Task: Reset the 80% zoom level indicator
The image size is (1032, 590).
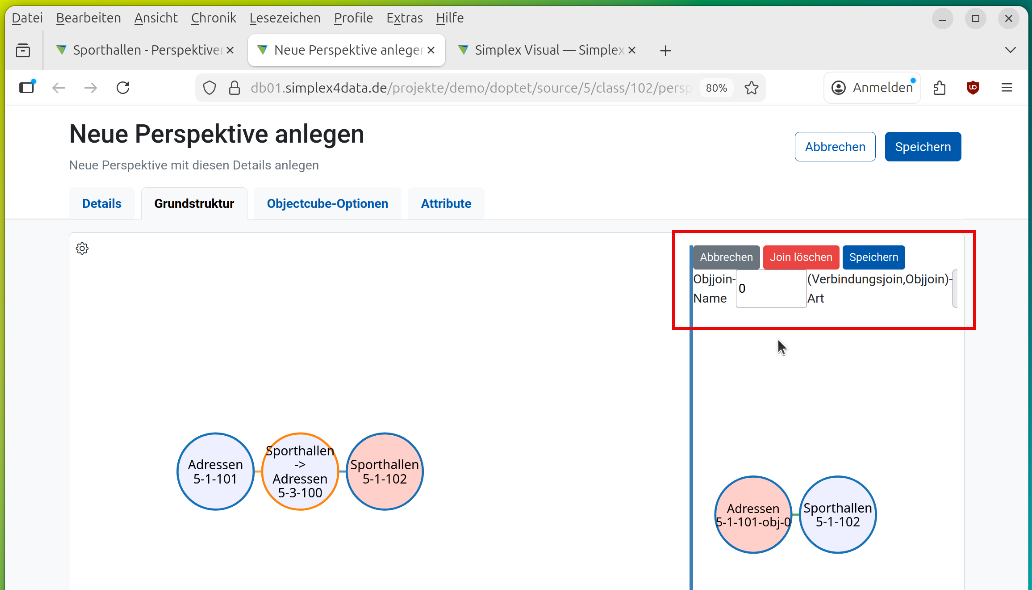Action: pos(716,88)
